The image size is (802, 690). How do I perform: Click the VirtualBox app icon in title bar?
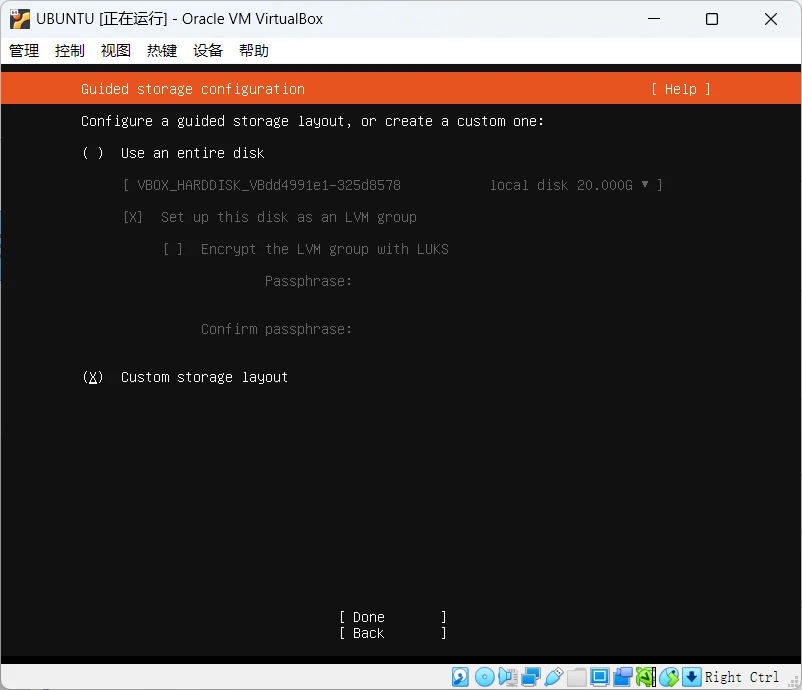pyautogui.click(x=19, y=19)
